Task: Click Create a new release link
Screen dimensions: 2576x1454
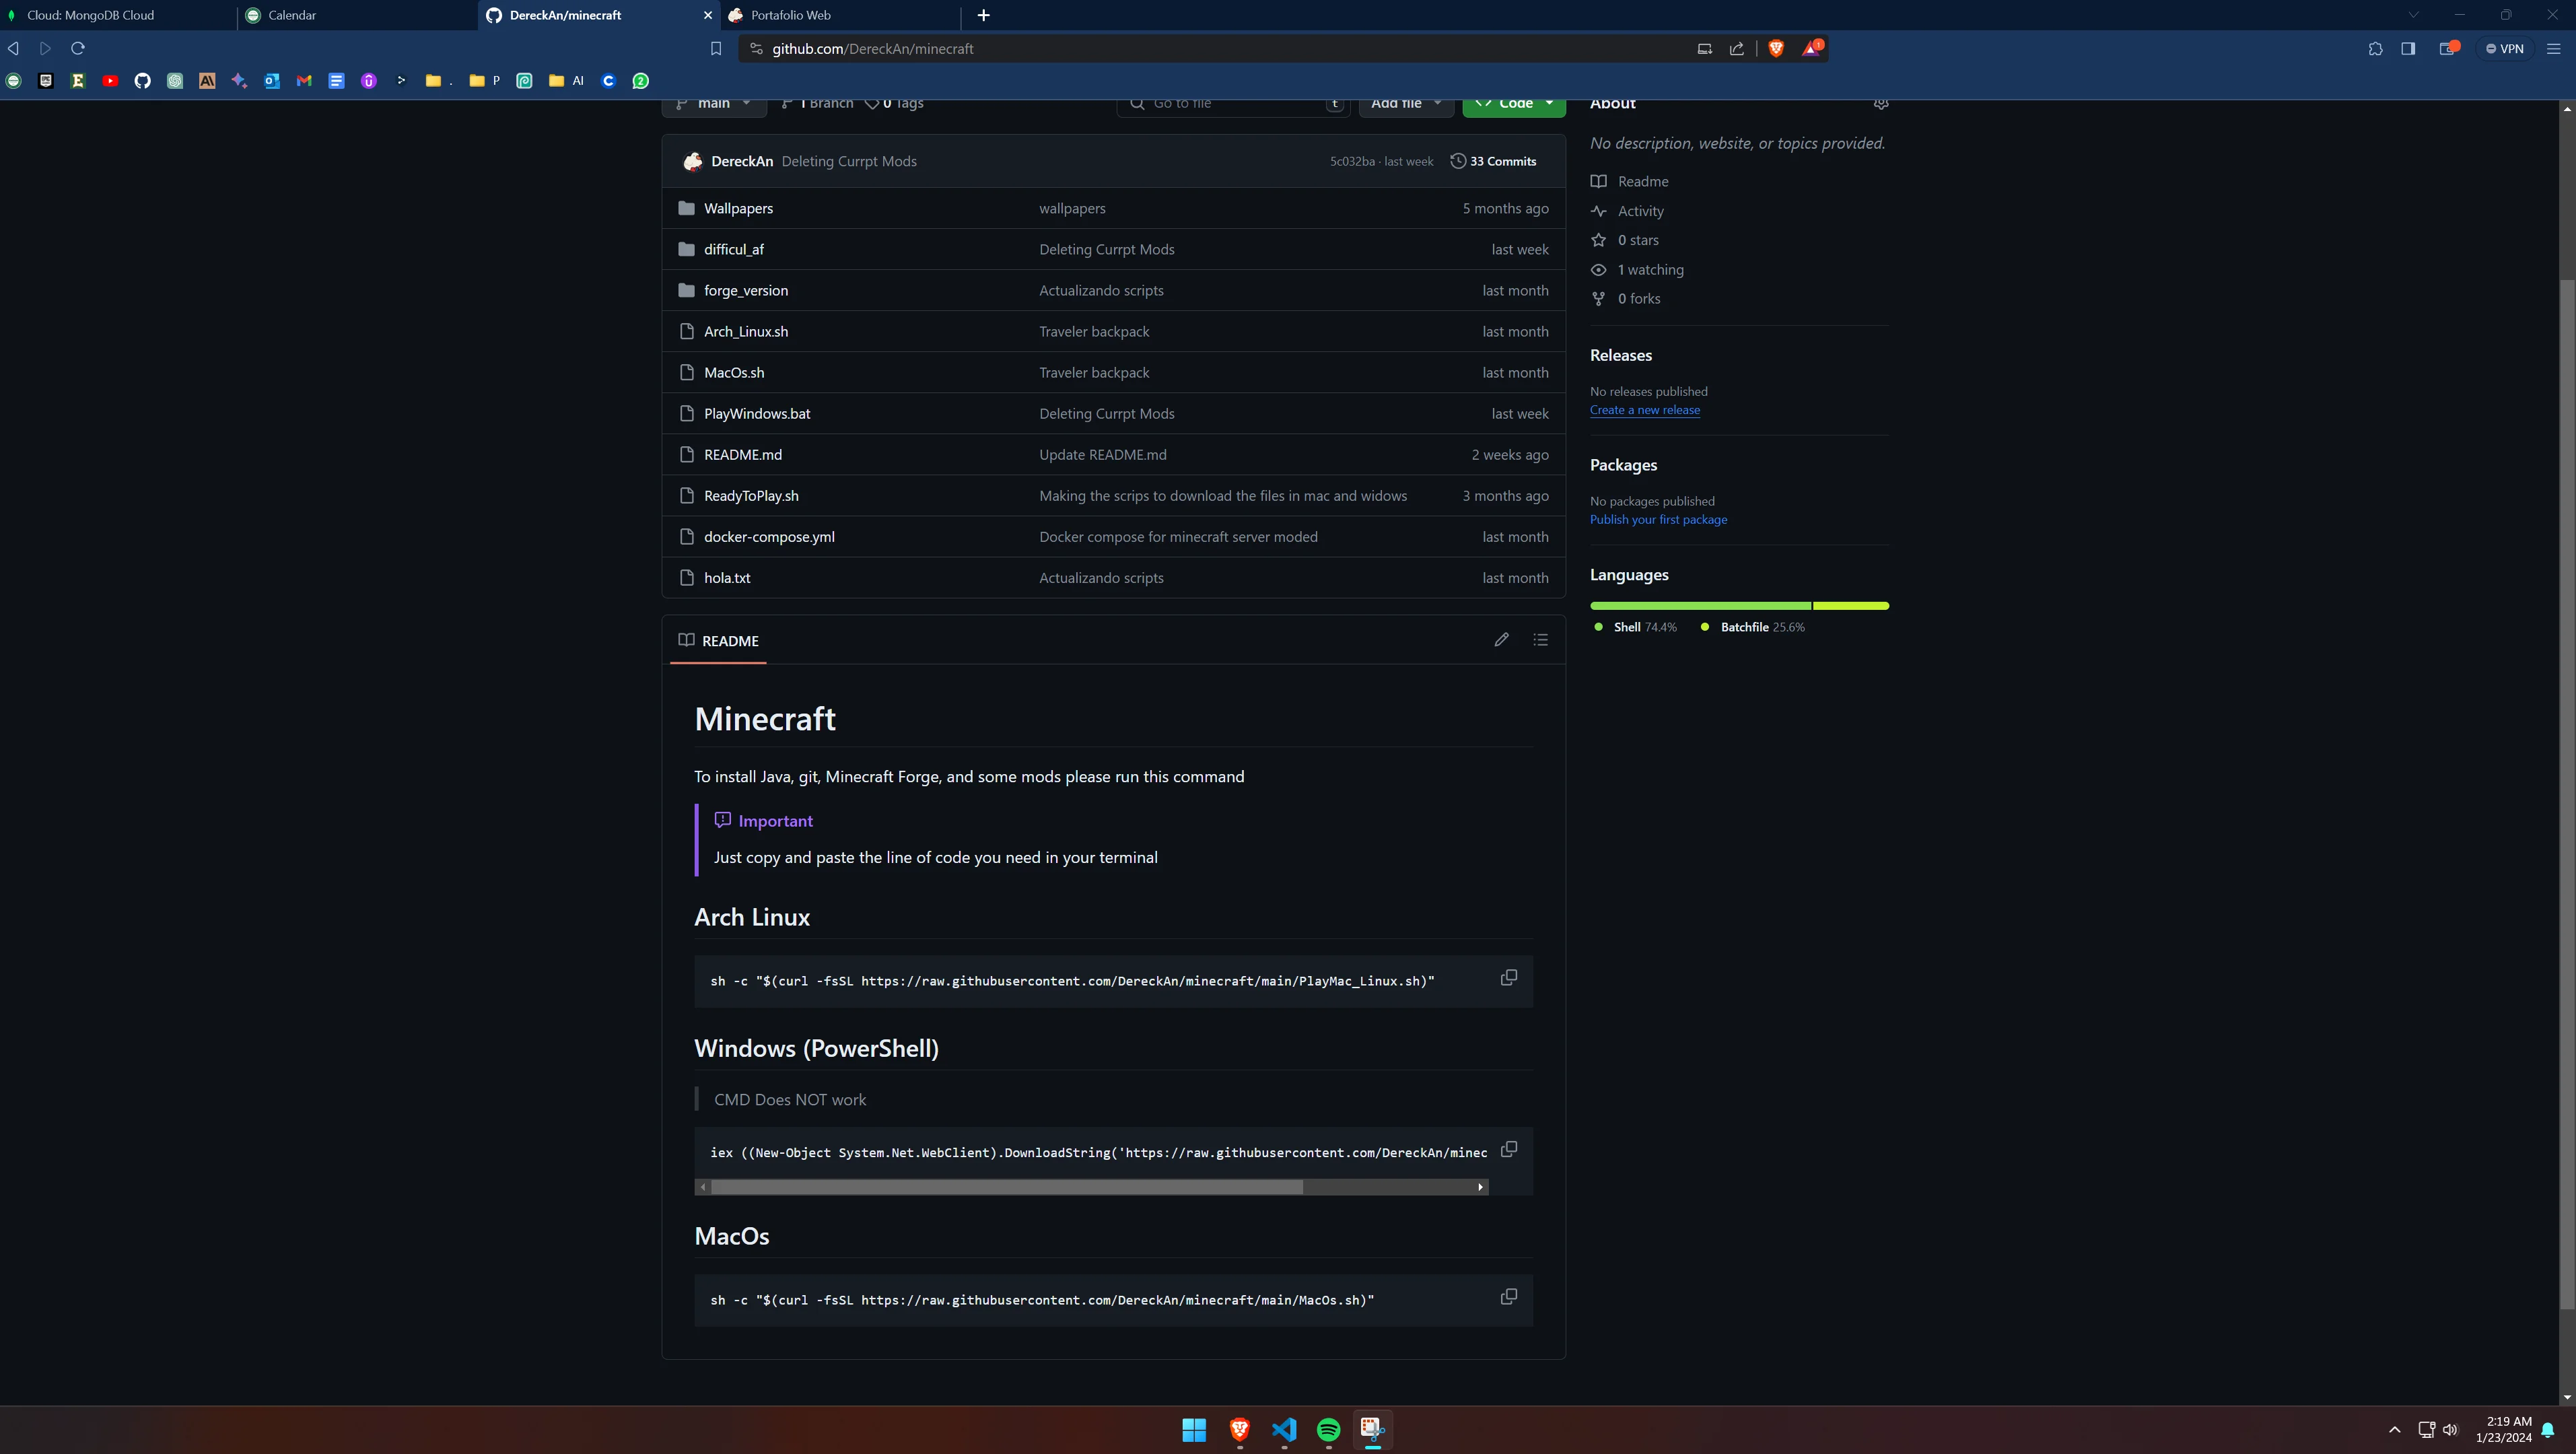Action: coord(1644,410)
